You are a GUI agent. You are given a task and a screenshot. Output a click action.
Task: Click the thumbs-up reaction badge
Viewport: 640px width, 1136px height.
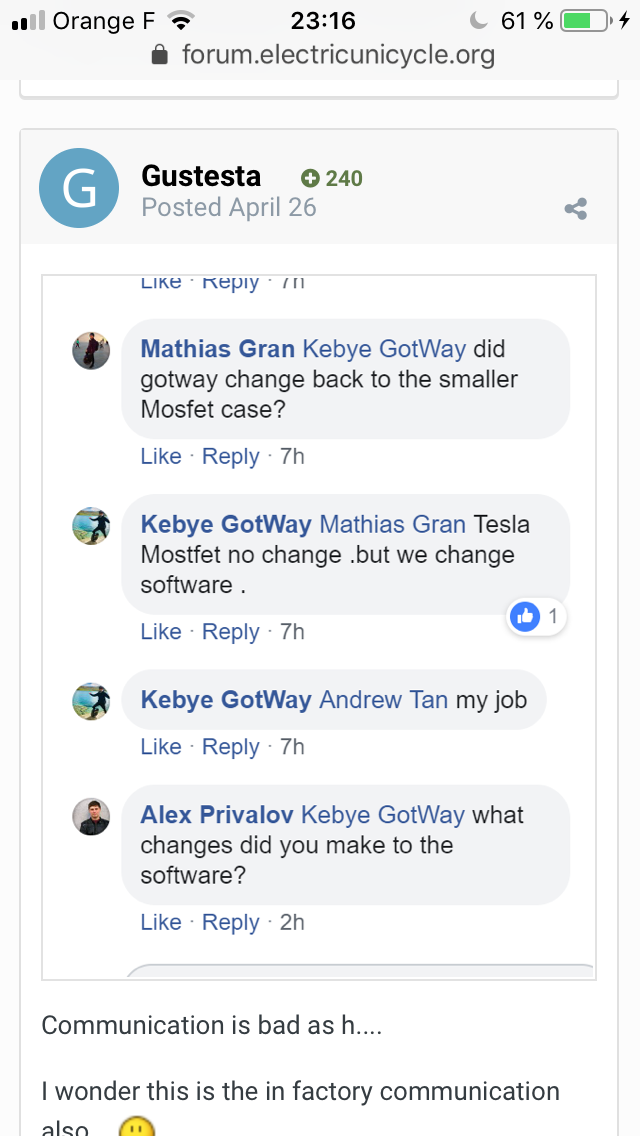click(536, 617)
